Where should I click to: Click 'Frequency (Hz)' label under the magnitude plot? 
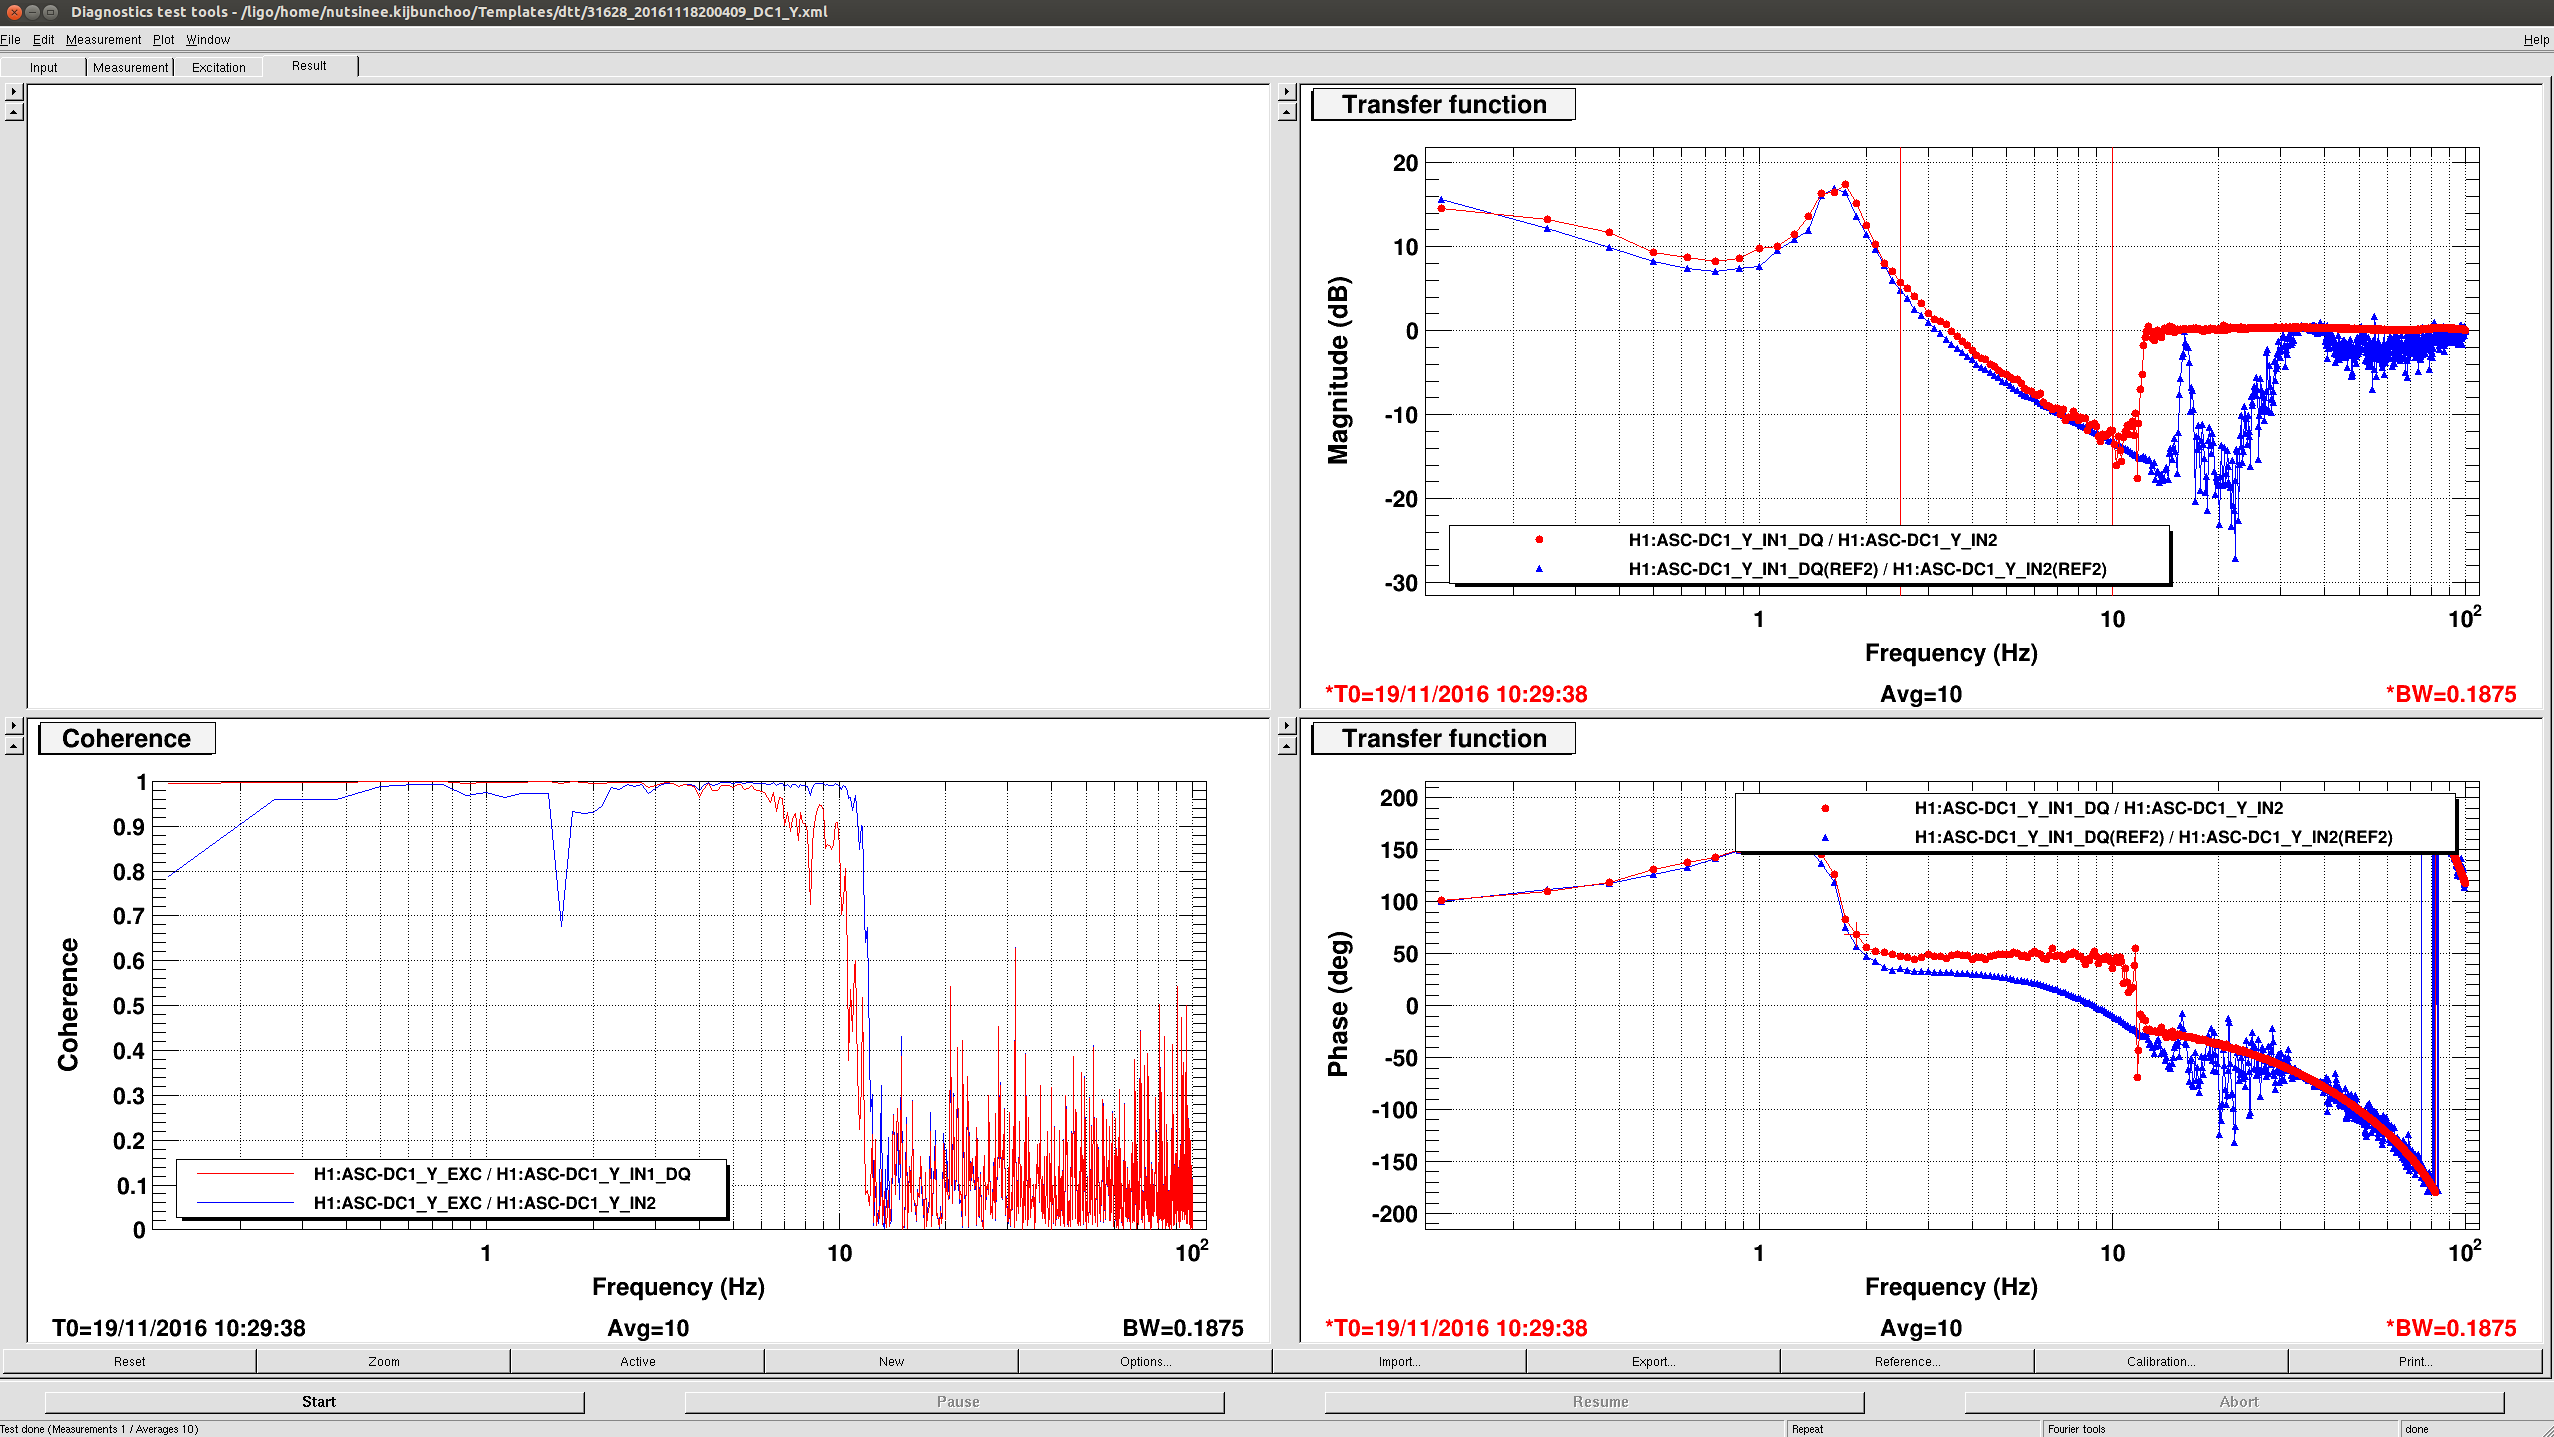pyautogui.click(x=1951, y=653)
